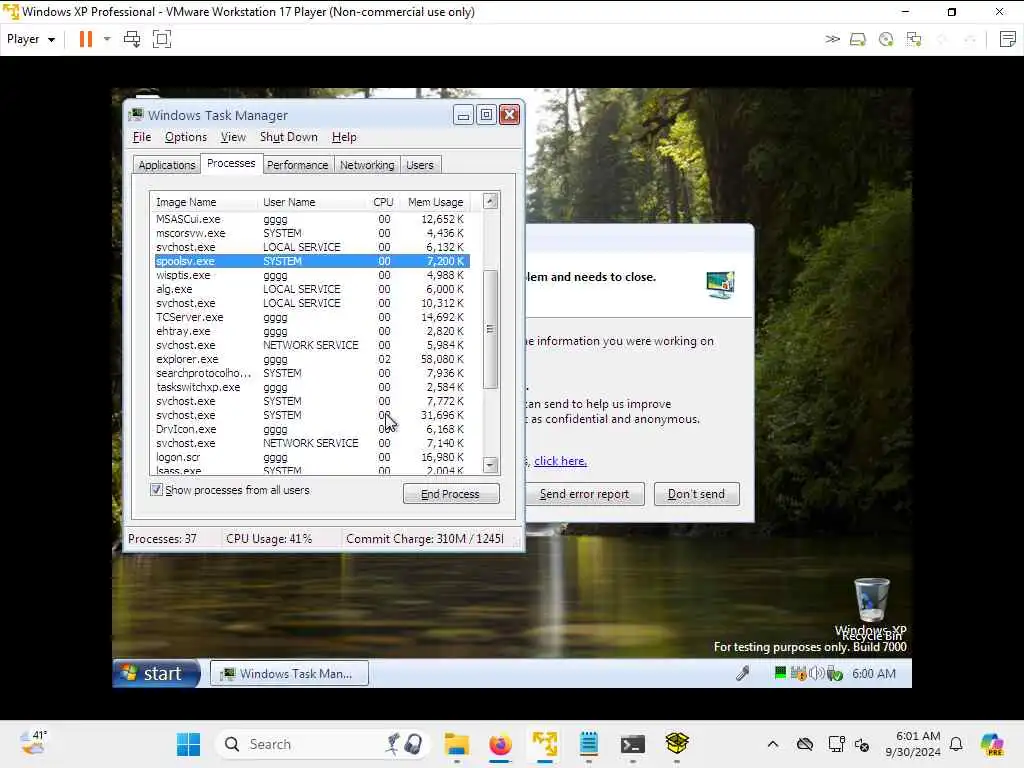Switch to the Applications tab
This screenshot has width=1024, height=768.
(x=167, y=165)
